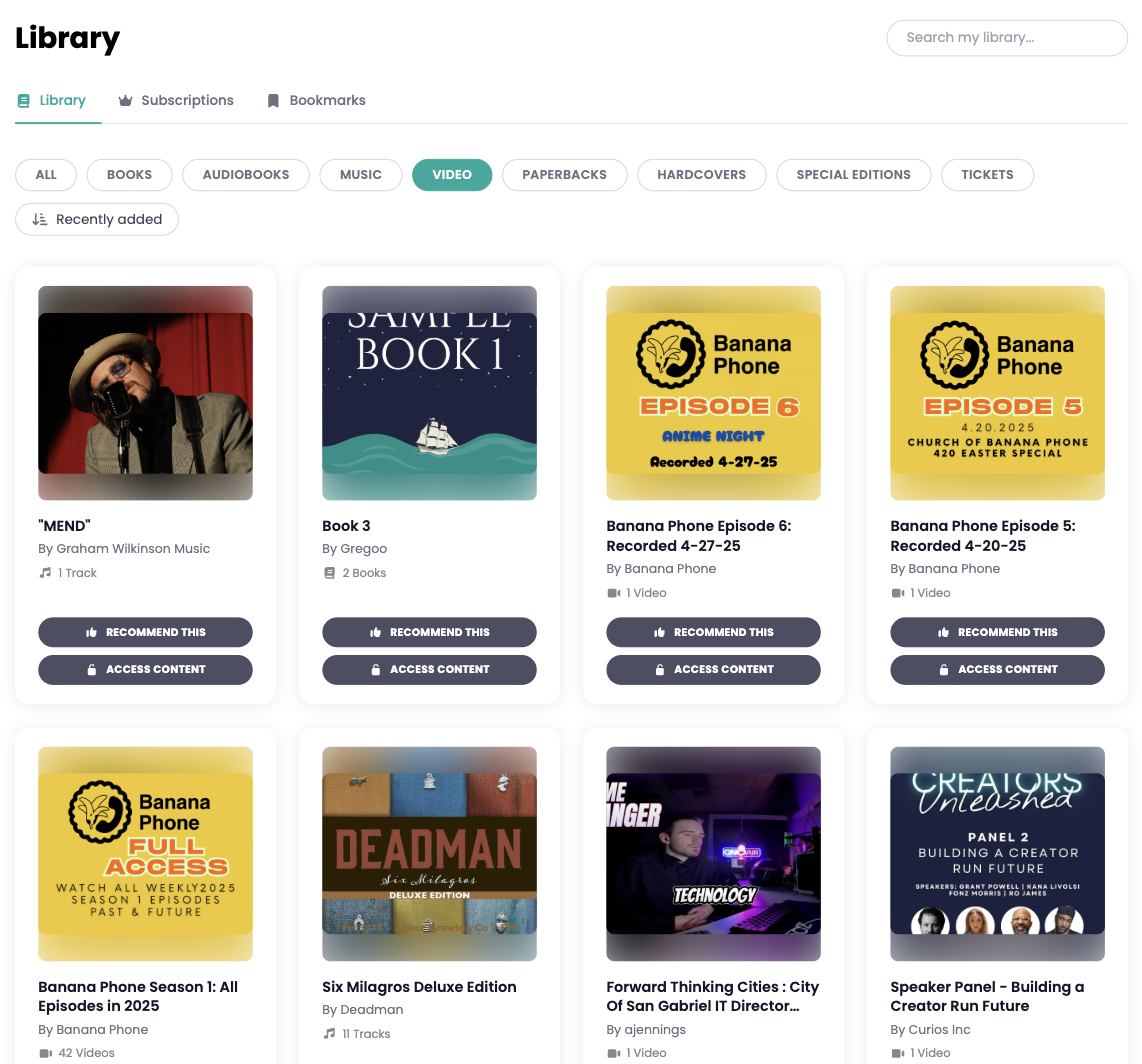This screenshot has width=1142, height=1064.
Task: Click "By Banana Phone" under Season 1
Action: [x=93, y=1030]
